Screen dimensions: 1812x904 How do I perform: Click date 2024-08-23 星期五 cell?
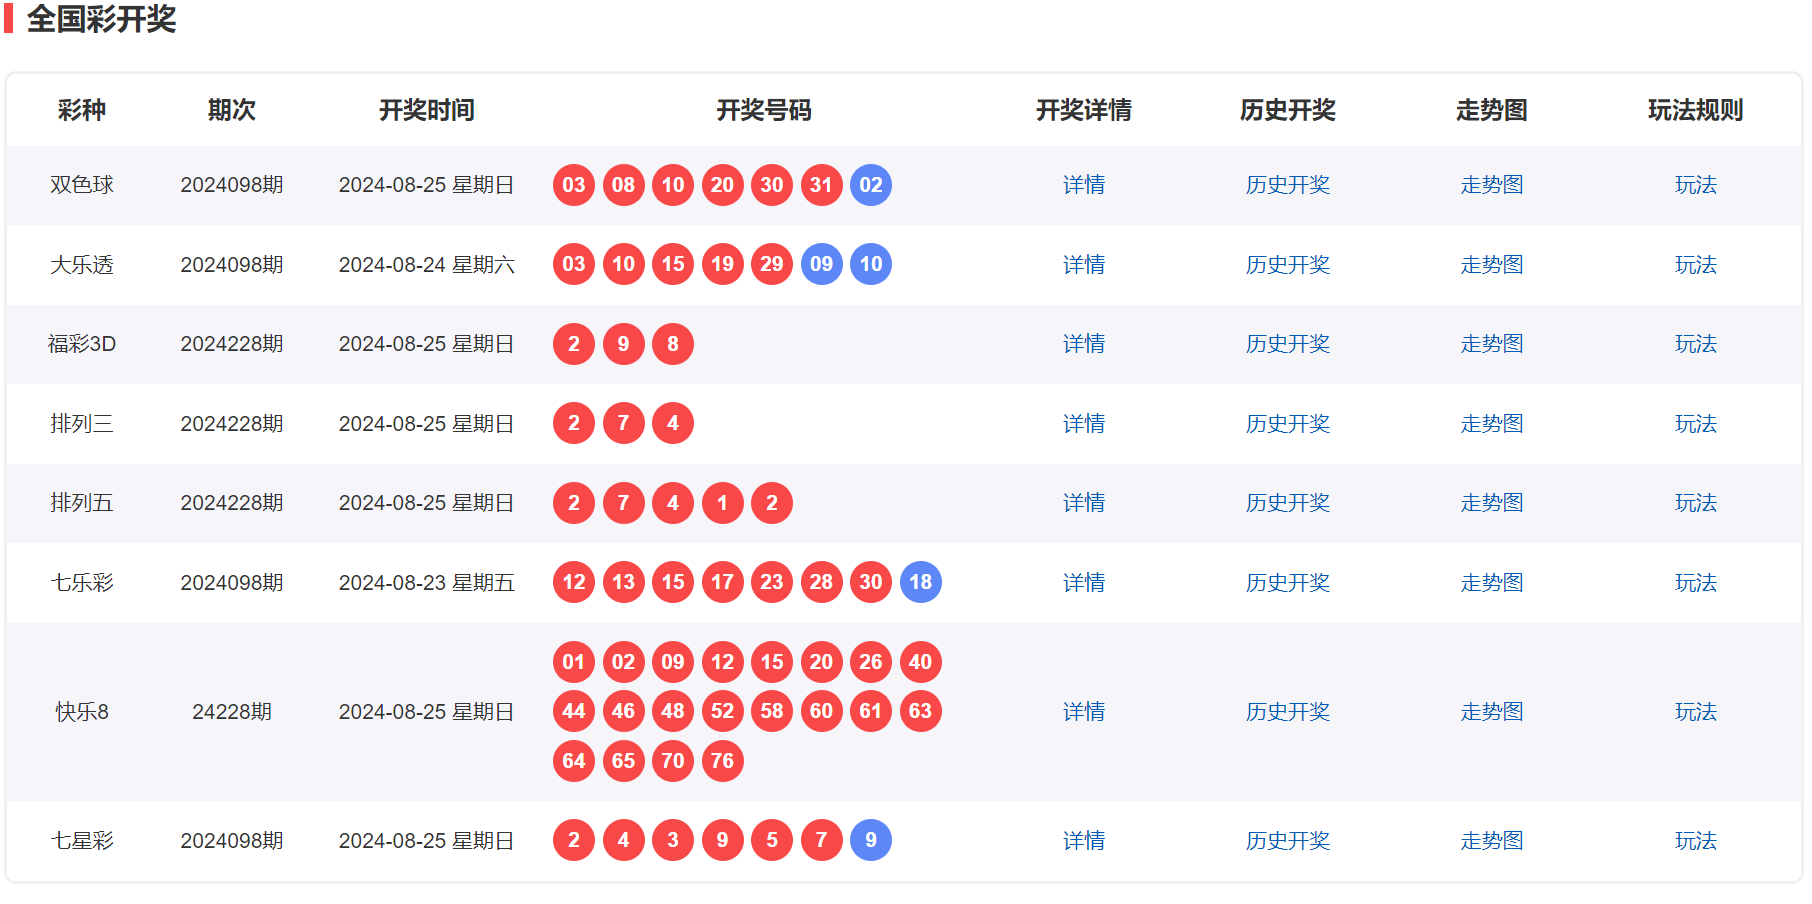tap(427, 583)
